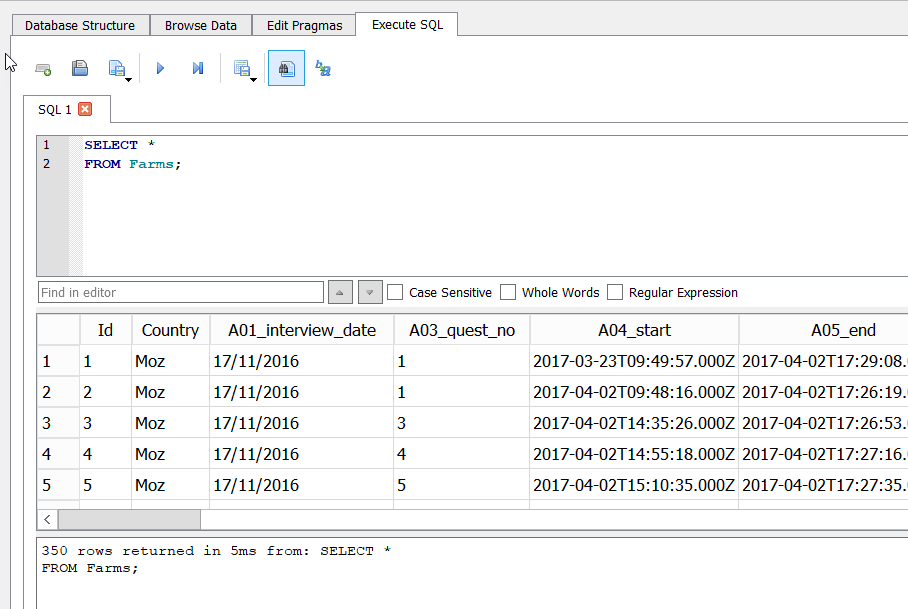Click the save SQL file icon
Screen dimensions: 908x609
coord(117,68)
